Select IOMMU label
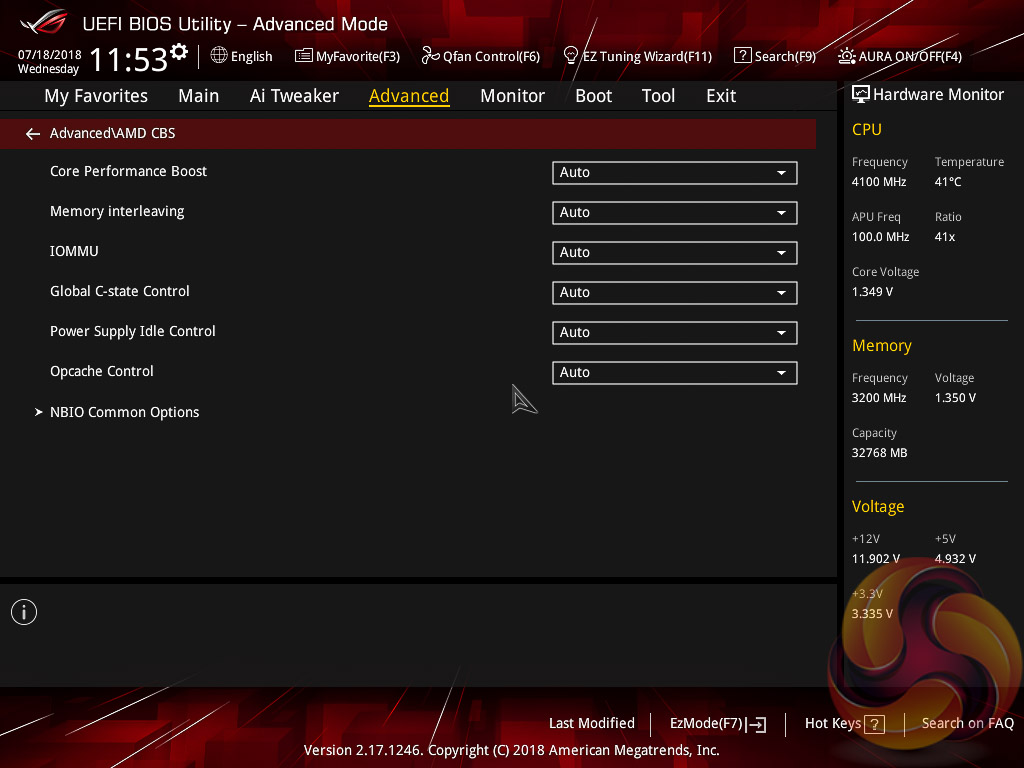The width and height of the screenshot is (1024, 768). (x=74, y=251)
